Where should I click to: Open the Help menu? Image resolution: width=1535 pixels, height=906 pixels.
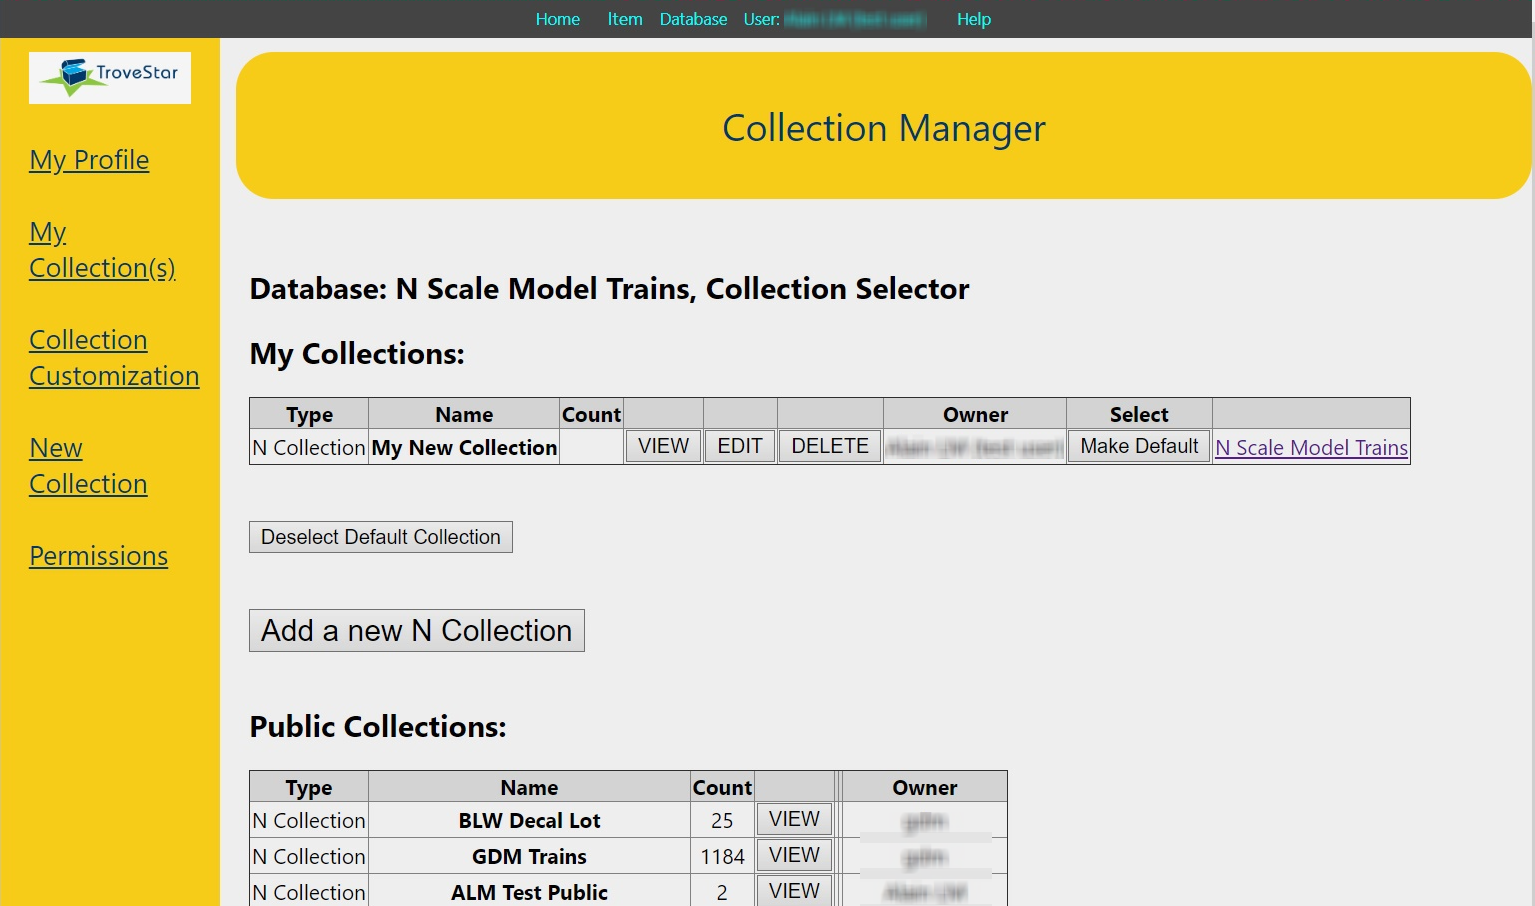974,19
